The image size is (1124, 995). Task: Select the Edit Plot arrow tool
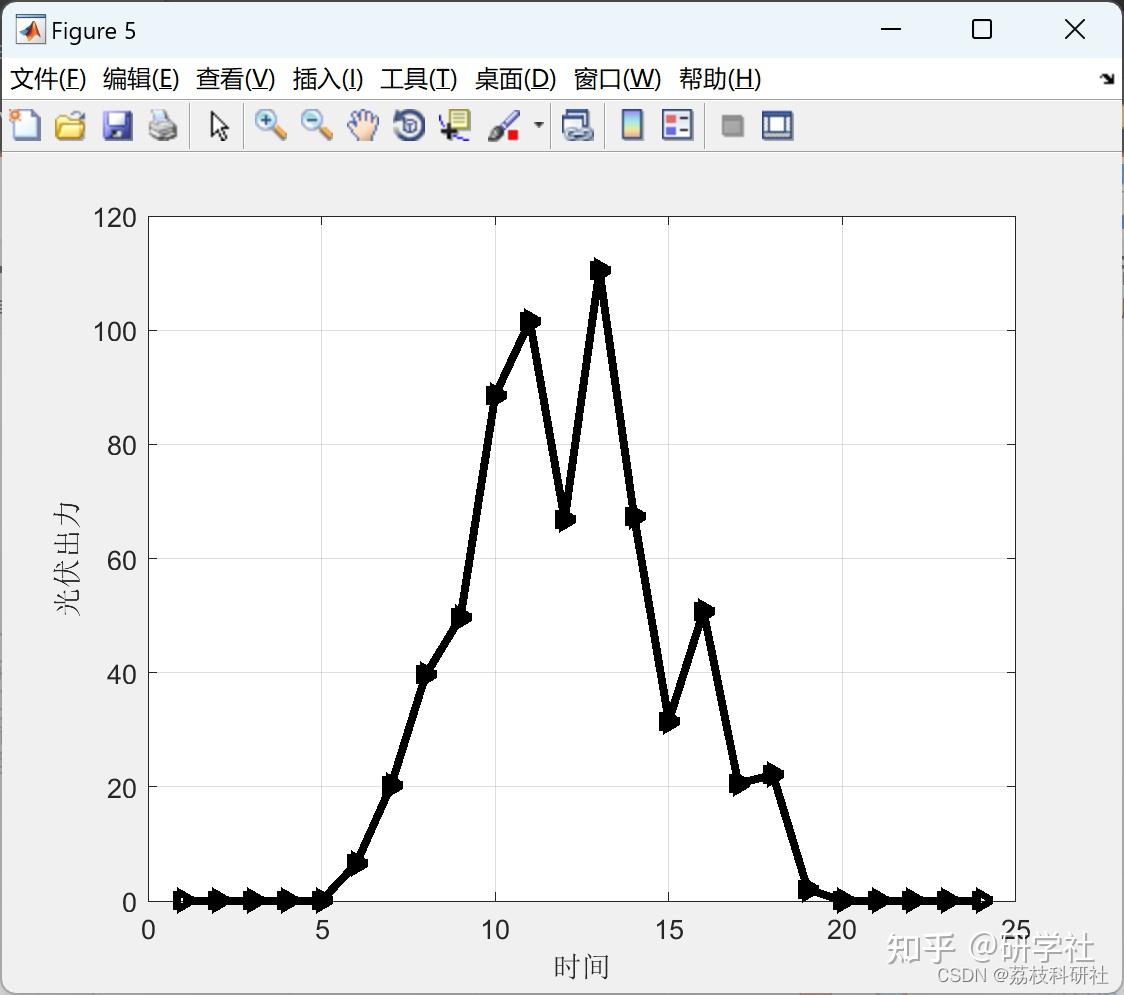tap(216, 125)
